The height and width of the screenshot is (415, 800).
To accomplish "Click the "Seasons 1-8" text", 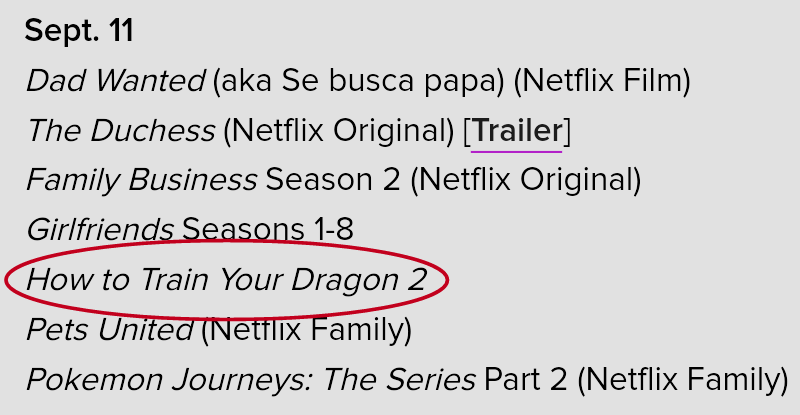I will pyautogui.click(x=268, y=230).
